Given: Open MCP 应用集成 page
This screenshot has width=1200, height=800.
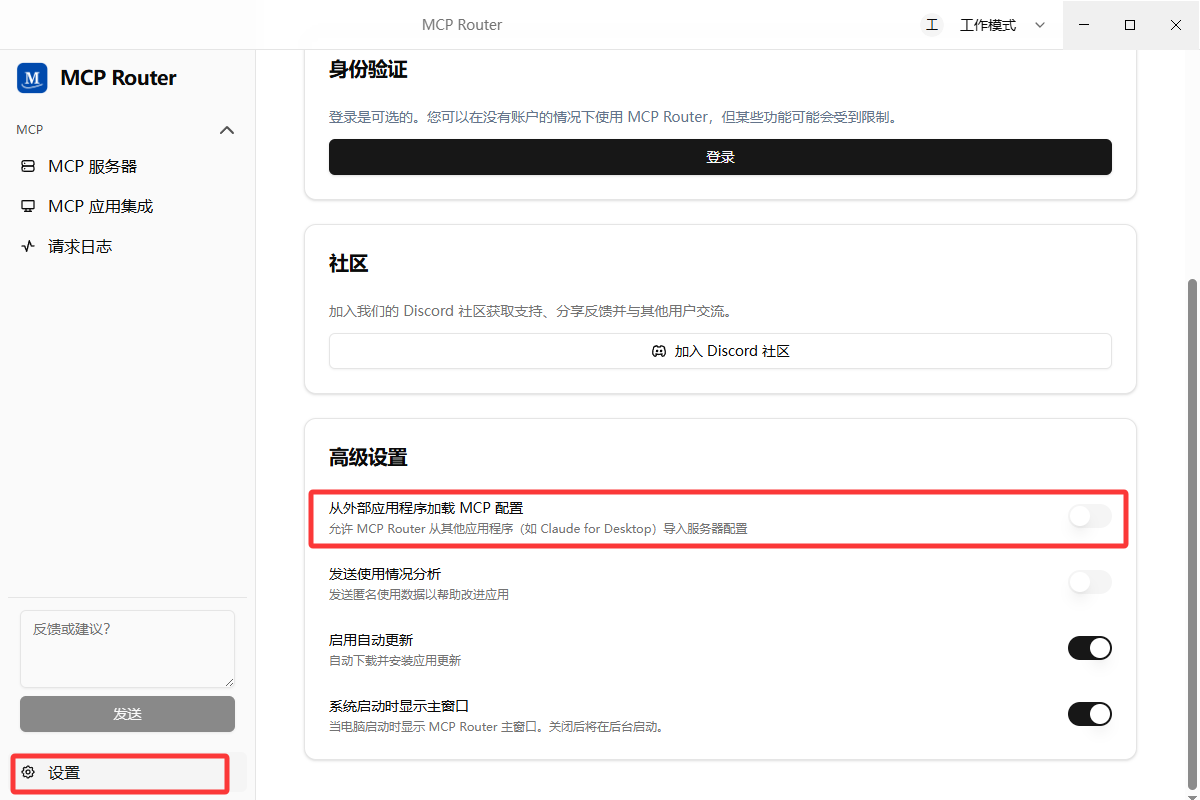Looking at the screenshot, I should [128, 206].
